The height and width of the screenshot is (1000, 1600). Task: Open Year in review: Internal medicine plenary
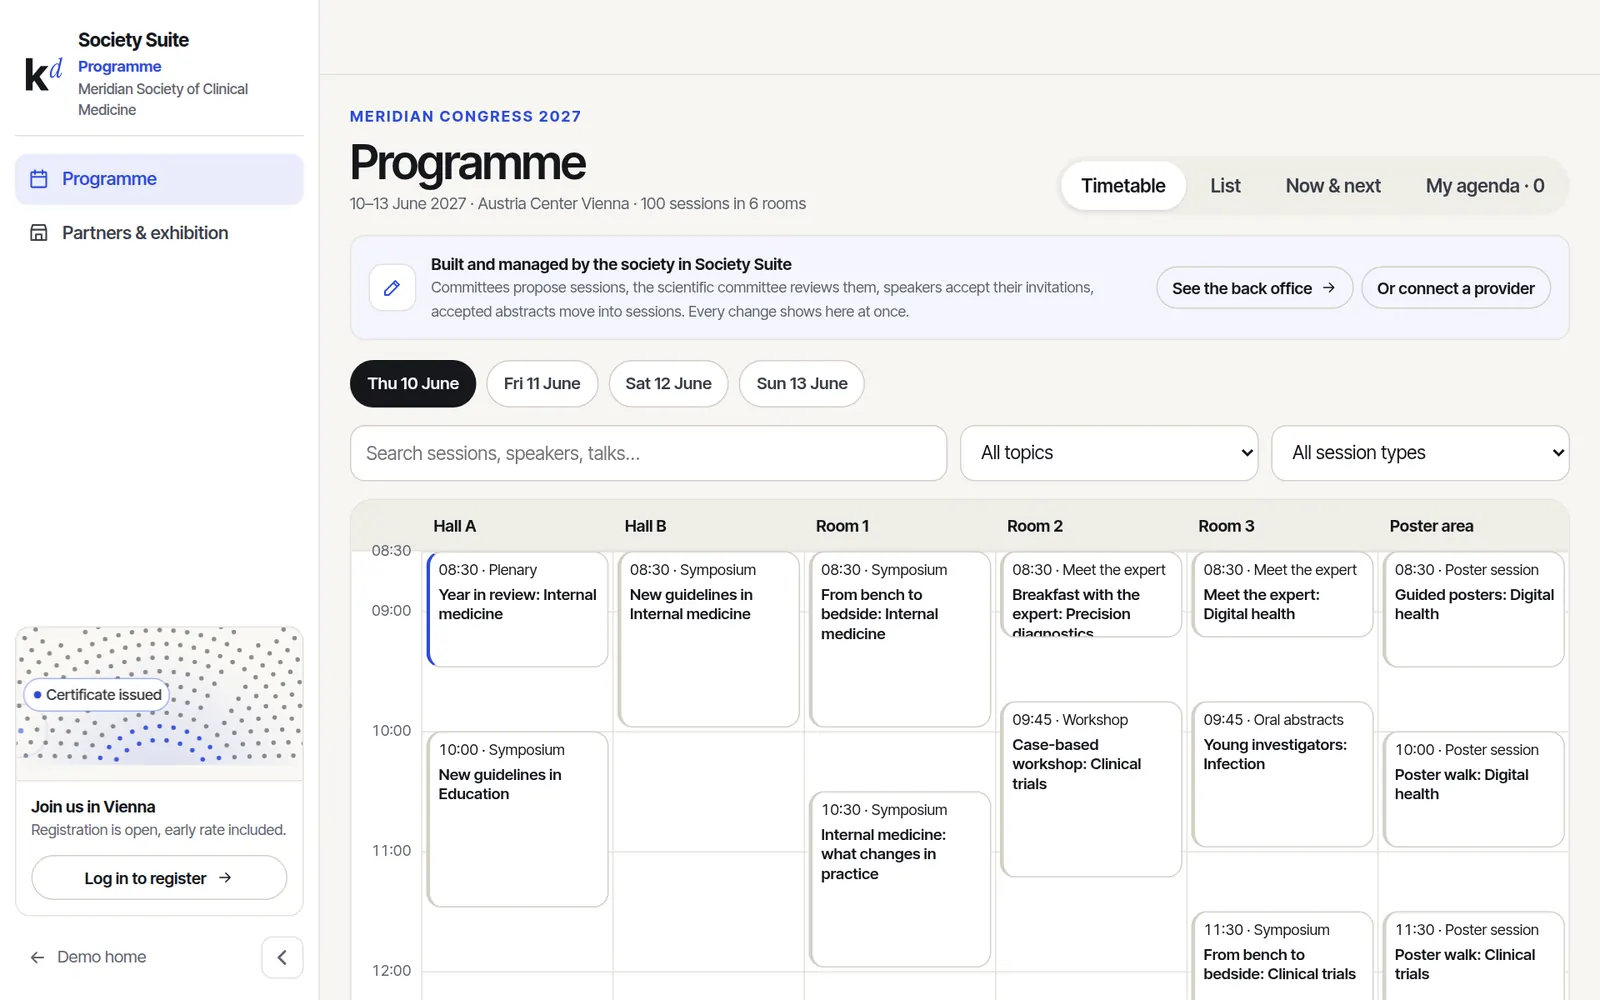tap(517, 609)
